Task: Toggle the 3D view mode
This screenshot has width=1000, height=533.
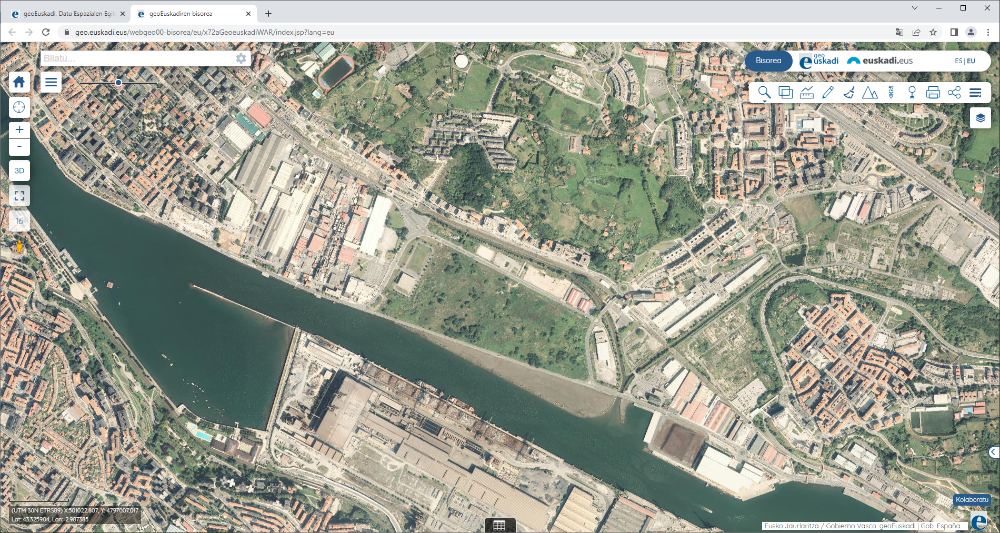Action: [x=19, y=171]
